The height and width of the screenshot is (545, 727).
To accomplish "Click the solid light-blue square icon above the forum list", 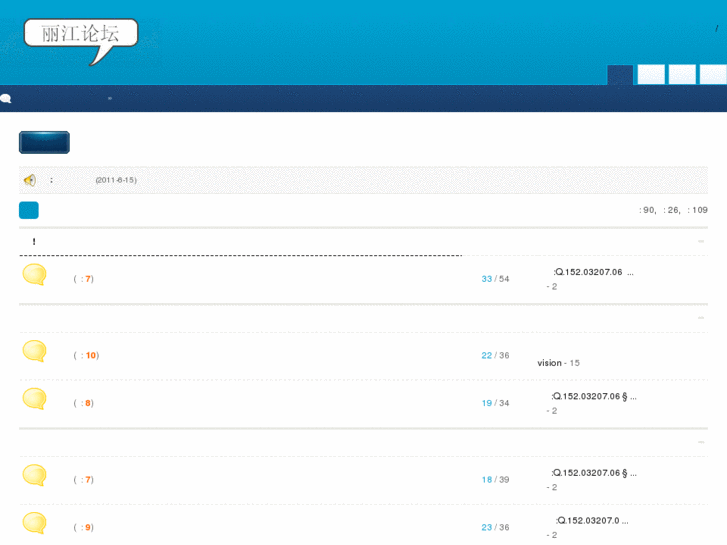I will (x=29, y=210).
